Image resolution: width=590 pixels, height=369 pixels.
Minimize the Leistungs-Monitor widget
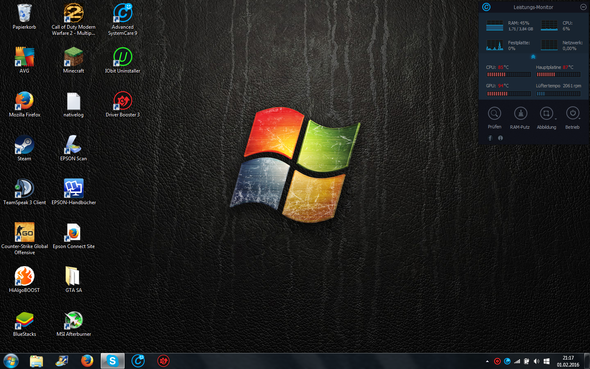click(582, 7)
